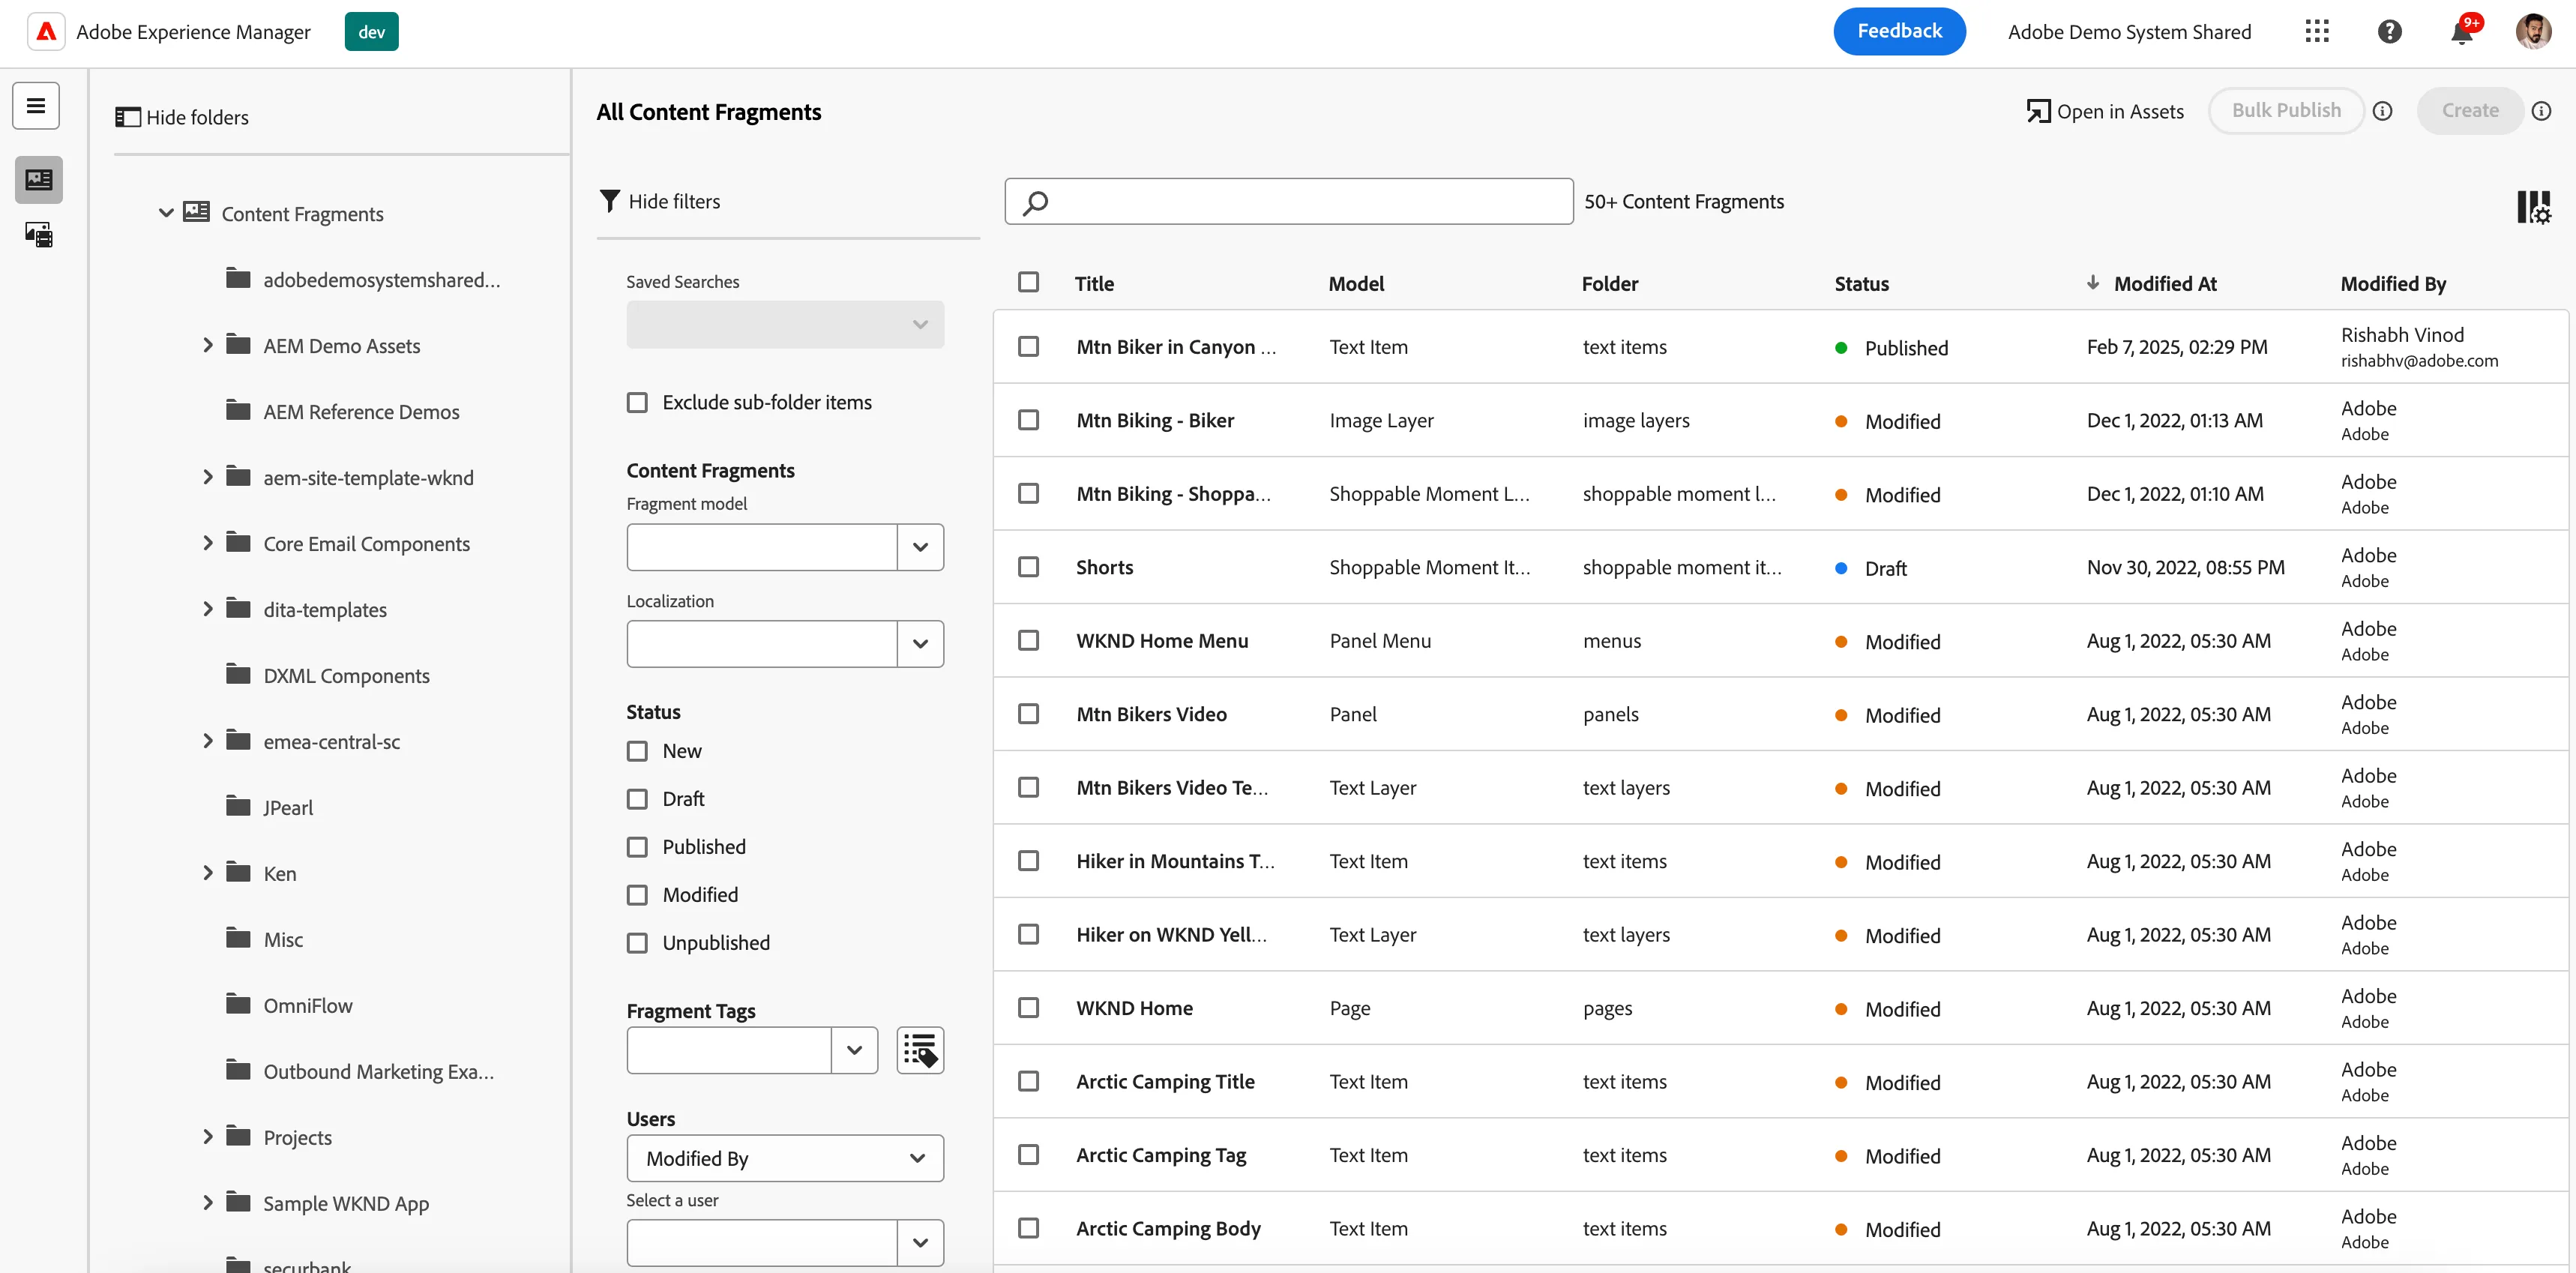Open the hamburger navigation menu
This screenshot has width=2576, height=1273.
(x=36, y=106)
